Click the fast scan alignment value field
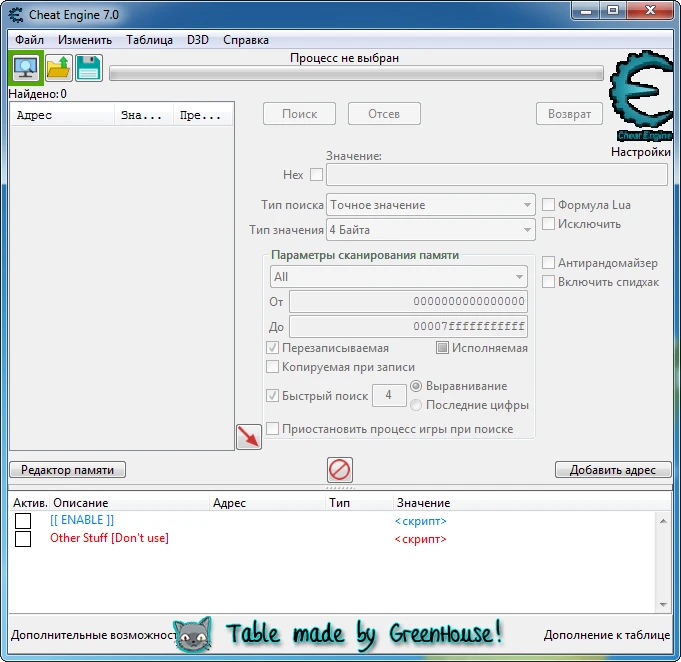Screen dimensions: 681x662 (x=389, y=395)
